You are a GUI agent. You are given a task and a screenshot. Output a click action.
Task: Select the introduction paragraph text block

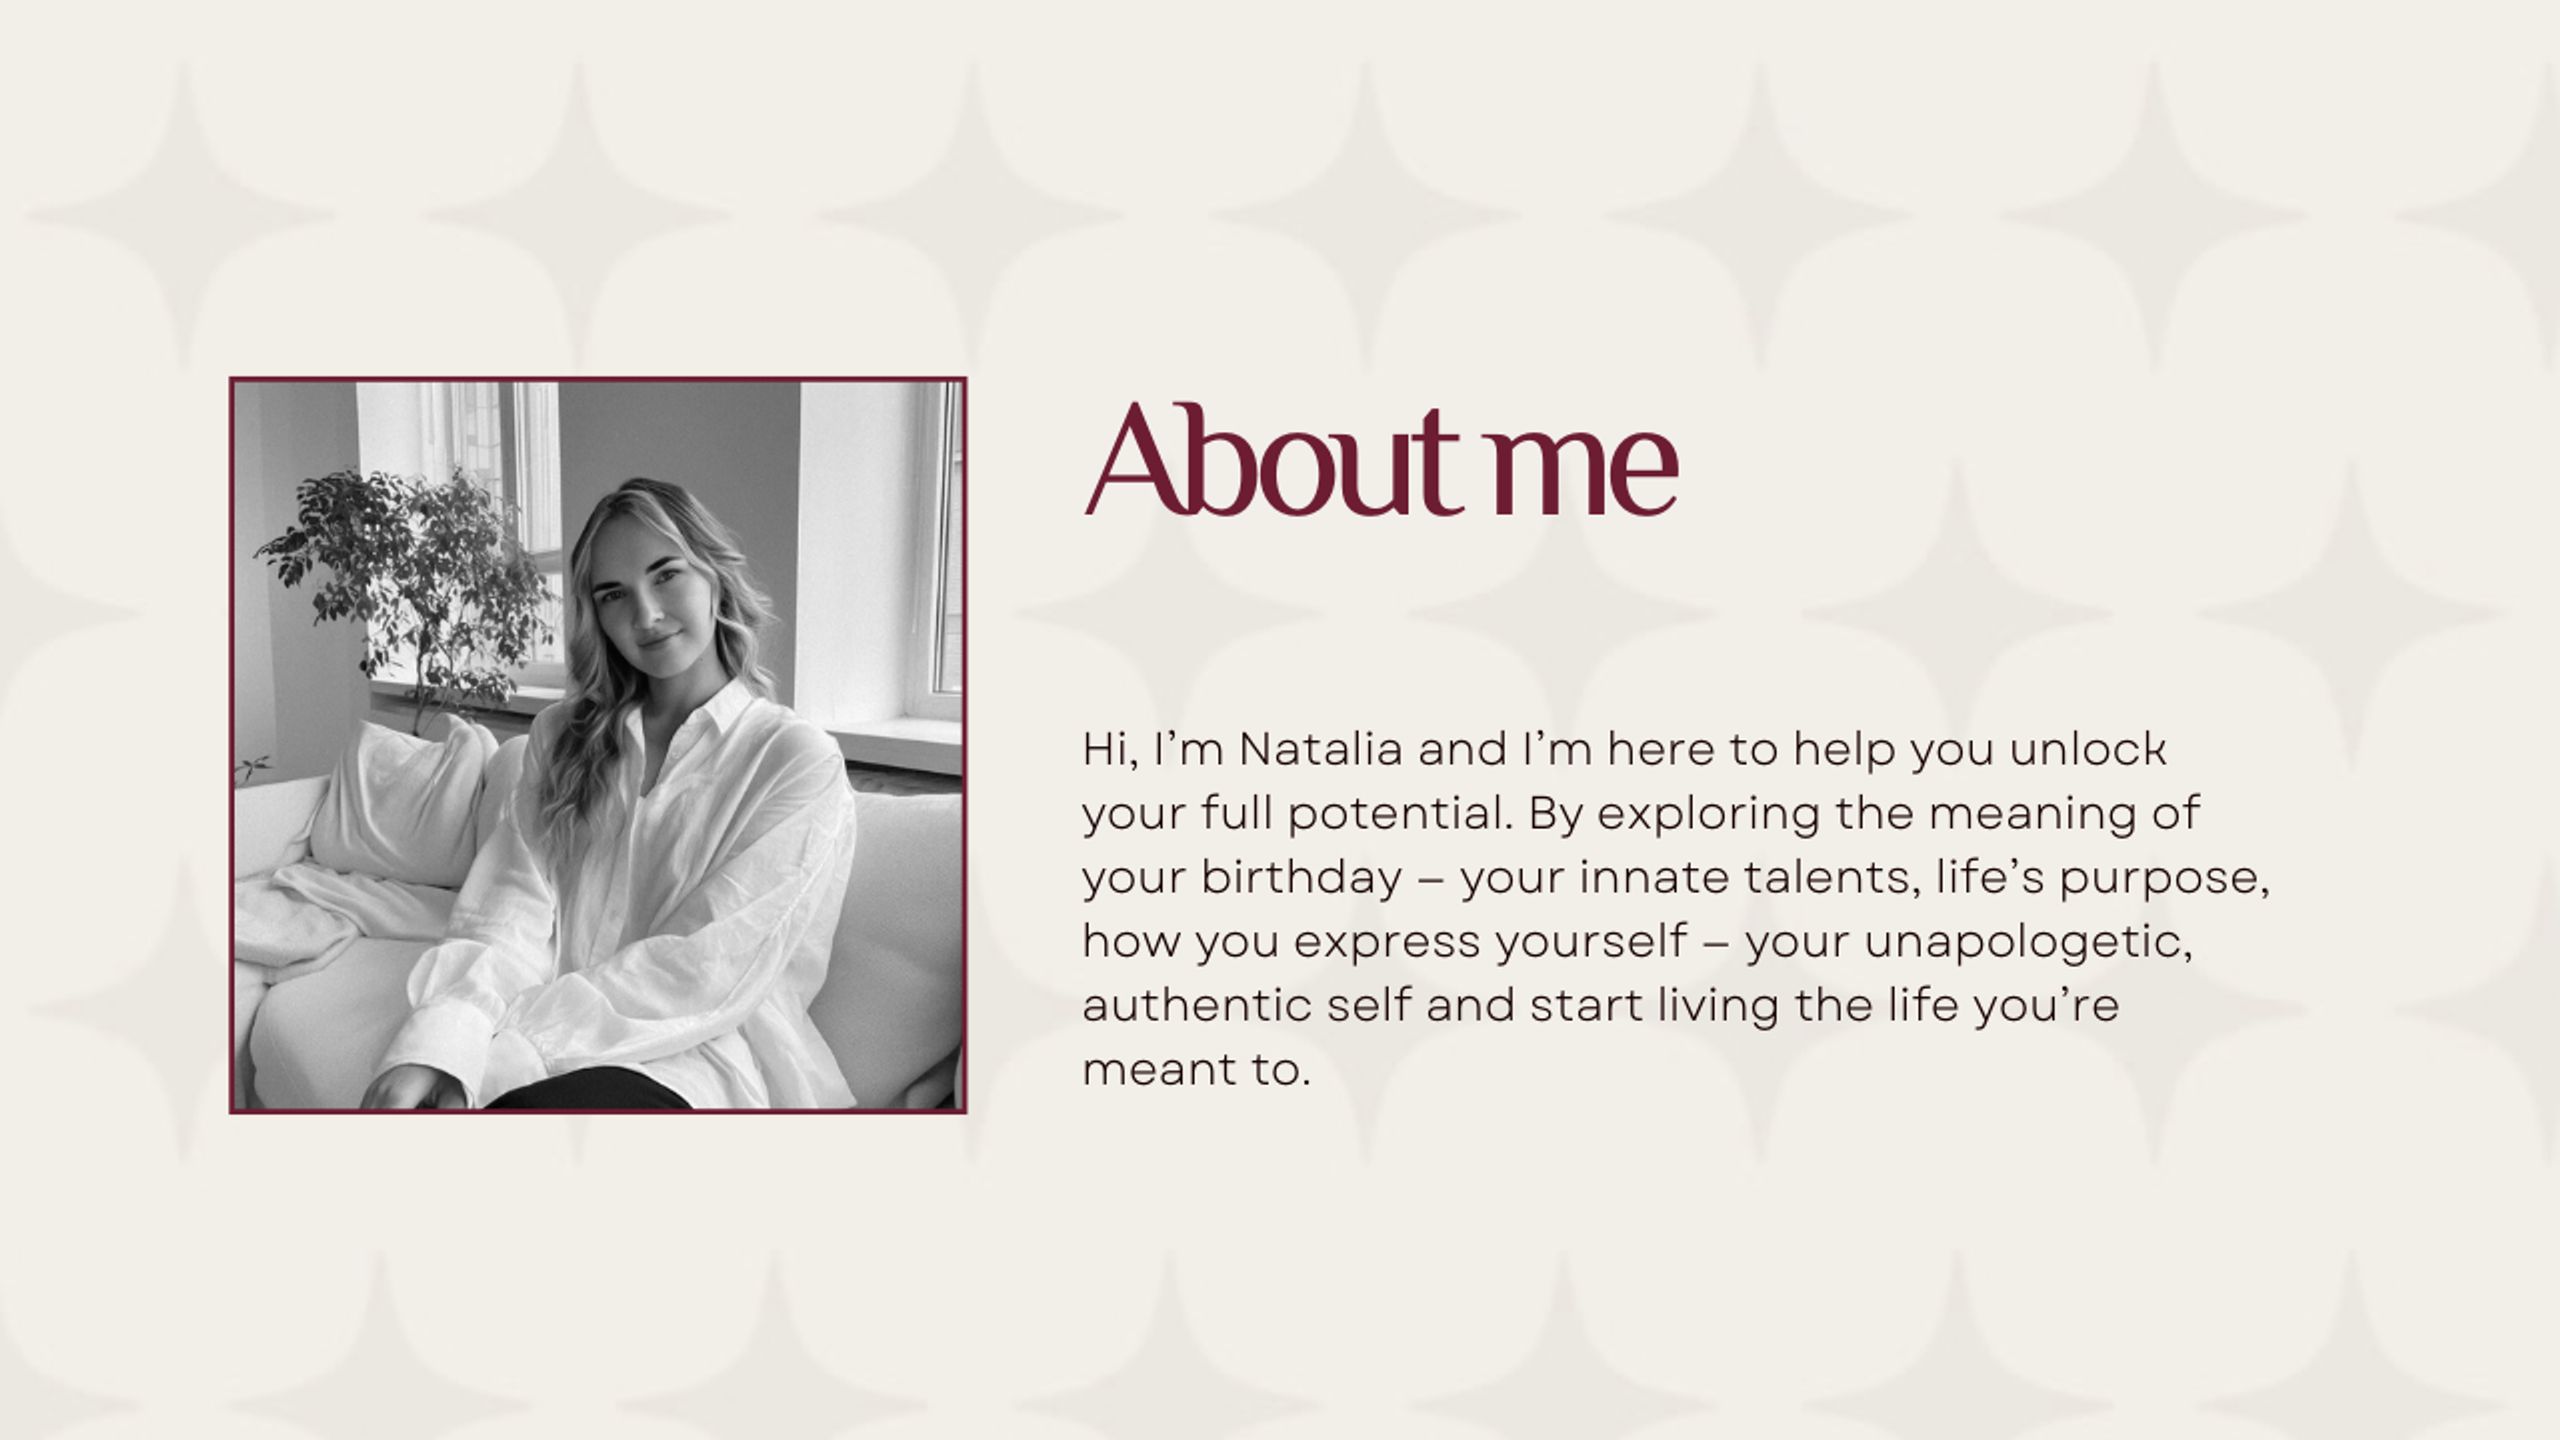(1676, 909)
